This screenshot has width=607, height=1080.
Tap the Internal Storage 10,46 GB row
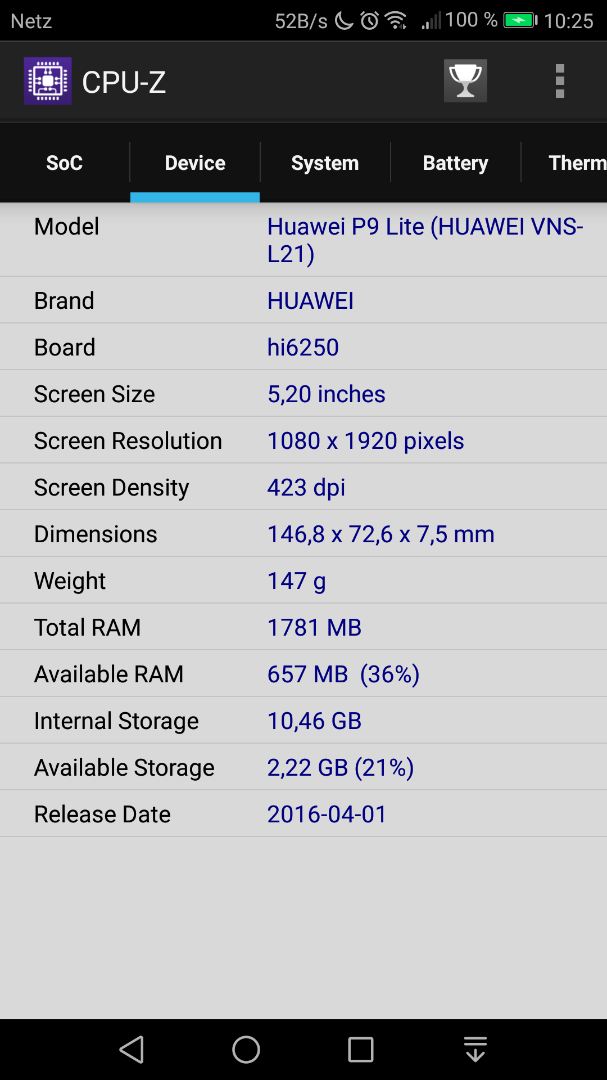[x=303, y=720]
